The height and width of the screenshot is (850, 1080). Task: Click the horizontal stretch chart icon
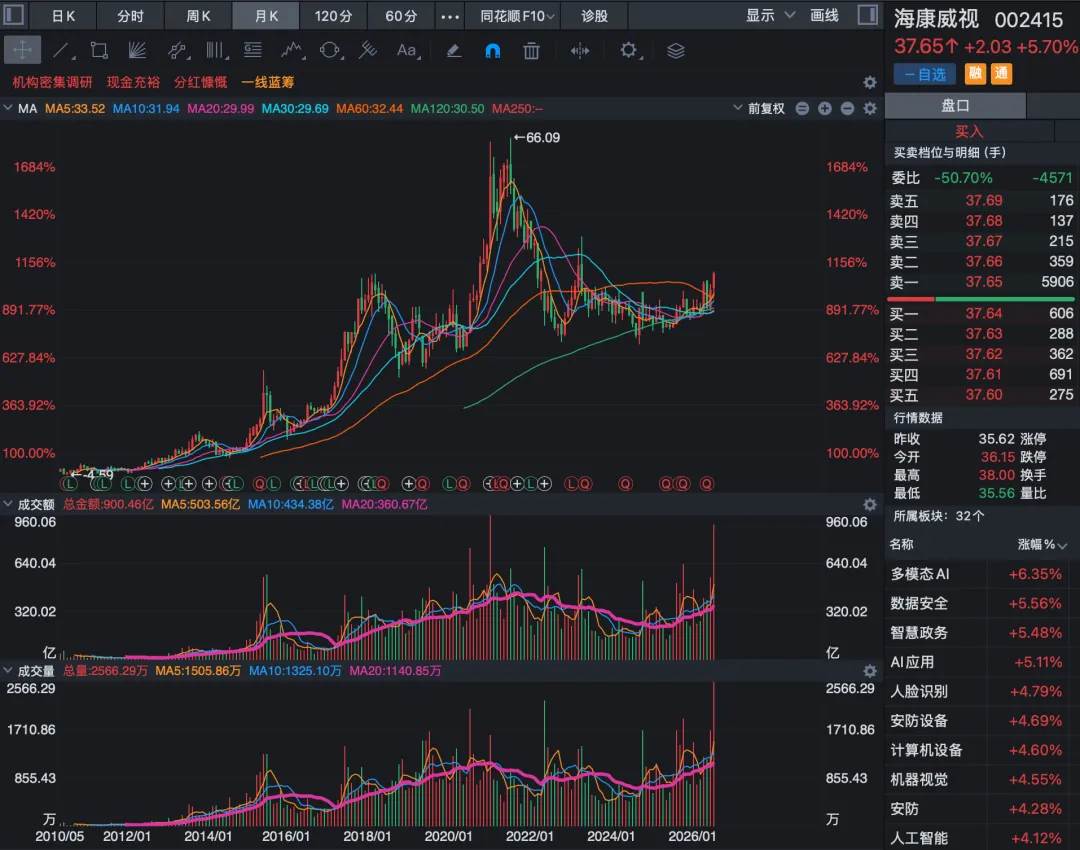tap(580, 50)
